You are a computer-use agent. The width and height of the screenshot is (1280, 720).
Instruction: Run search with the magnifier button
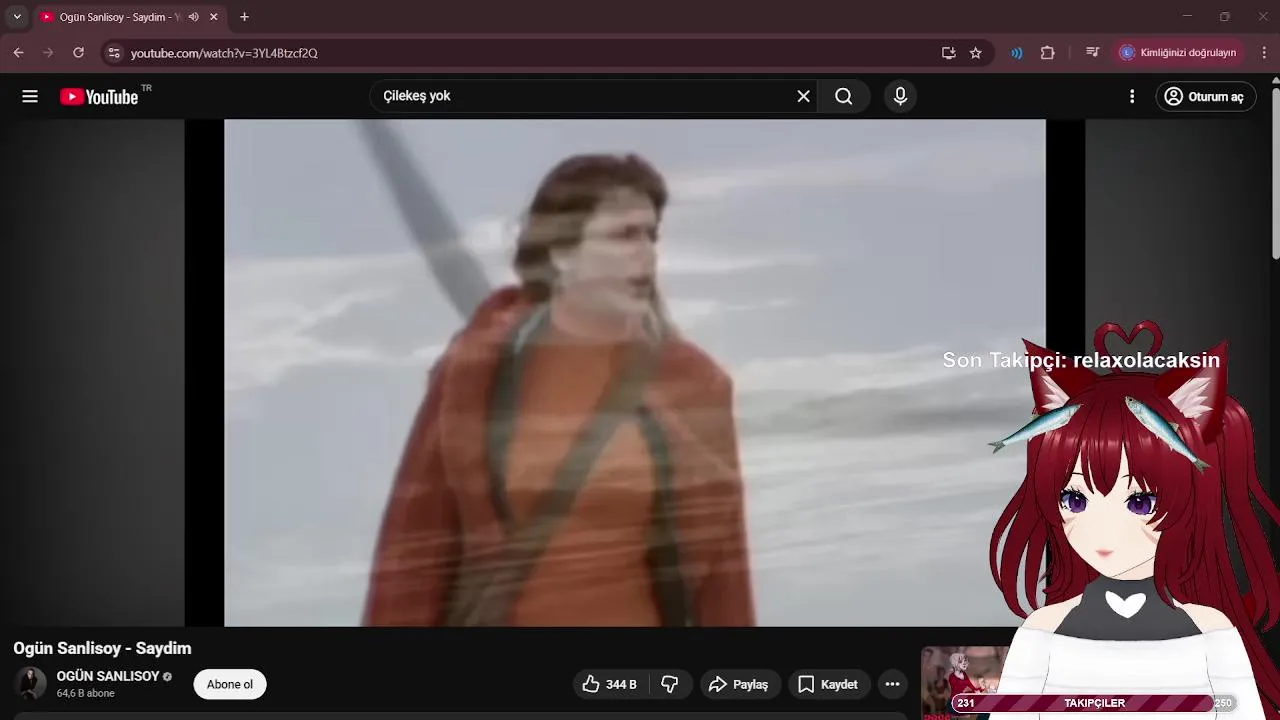click(x=844, y=96)
